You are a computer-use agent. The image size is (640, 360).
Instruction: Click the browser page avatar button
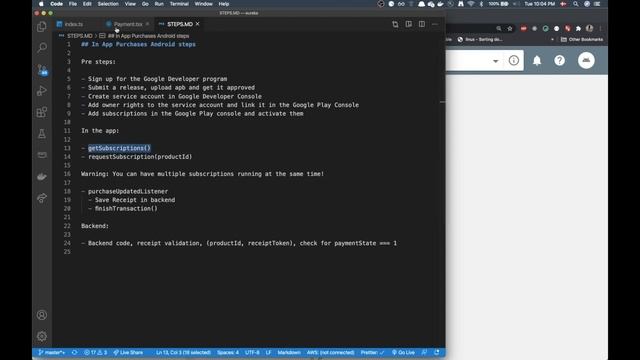(x=586, y=60)
